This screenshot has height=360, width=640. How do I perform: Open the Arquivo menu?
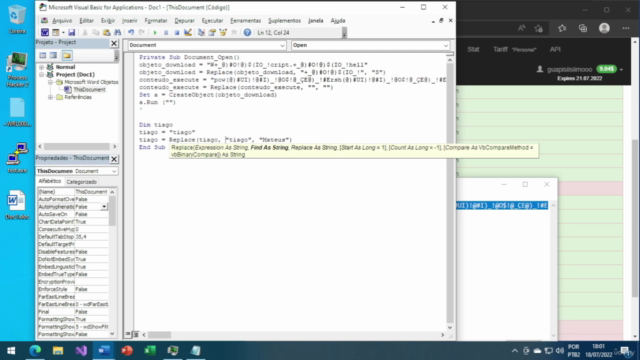pos(62,20)
